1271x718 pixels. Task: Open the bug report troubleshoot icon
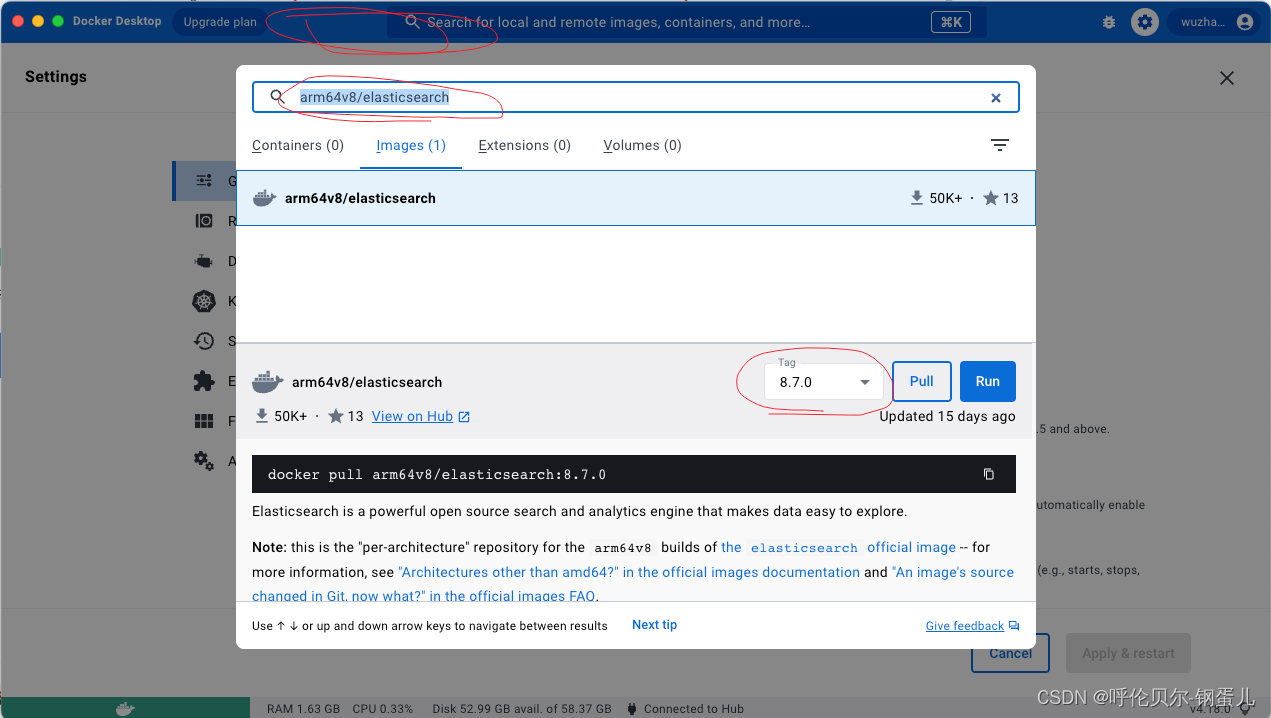coord(1108,22)
